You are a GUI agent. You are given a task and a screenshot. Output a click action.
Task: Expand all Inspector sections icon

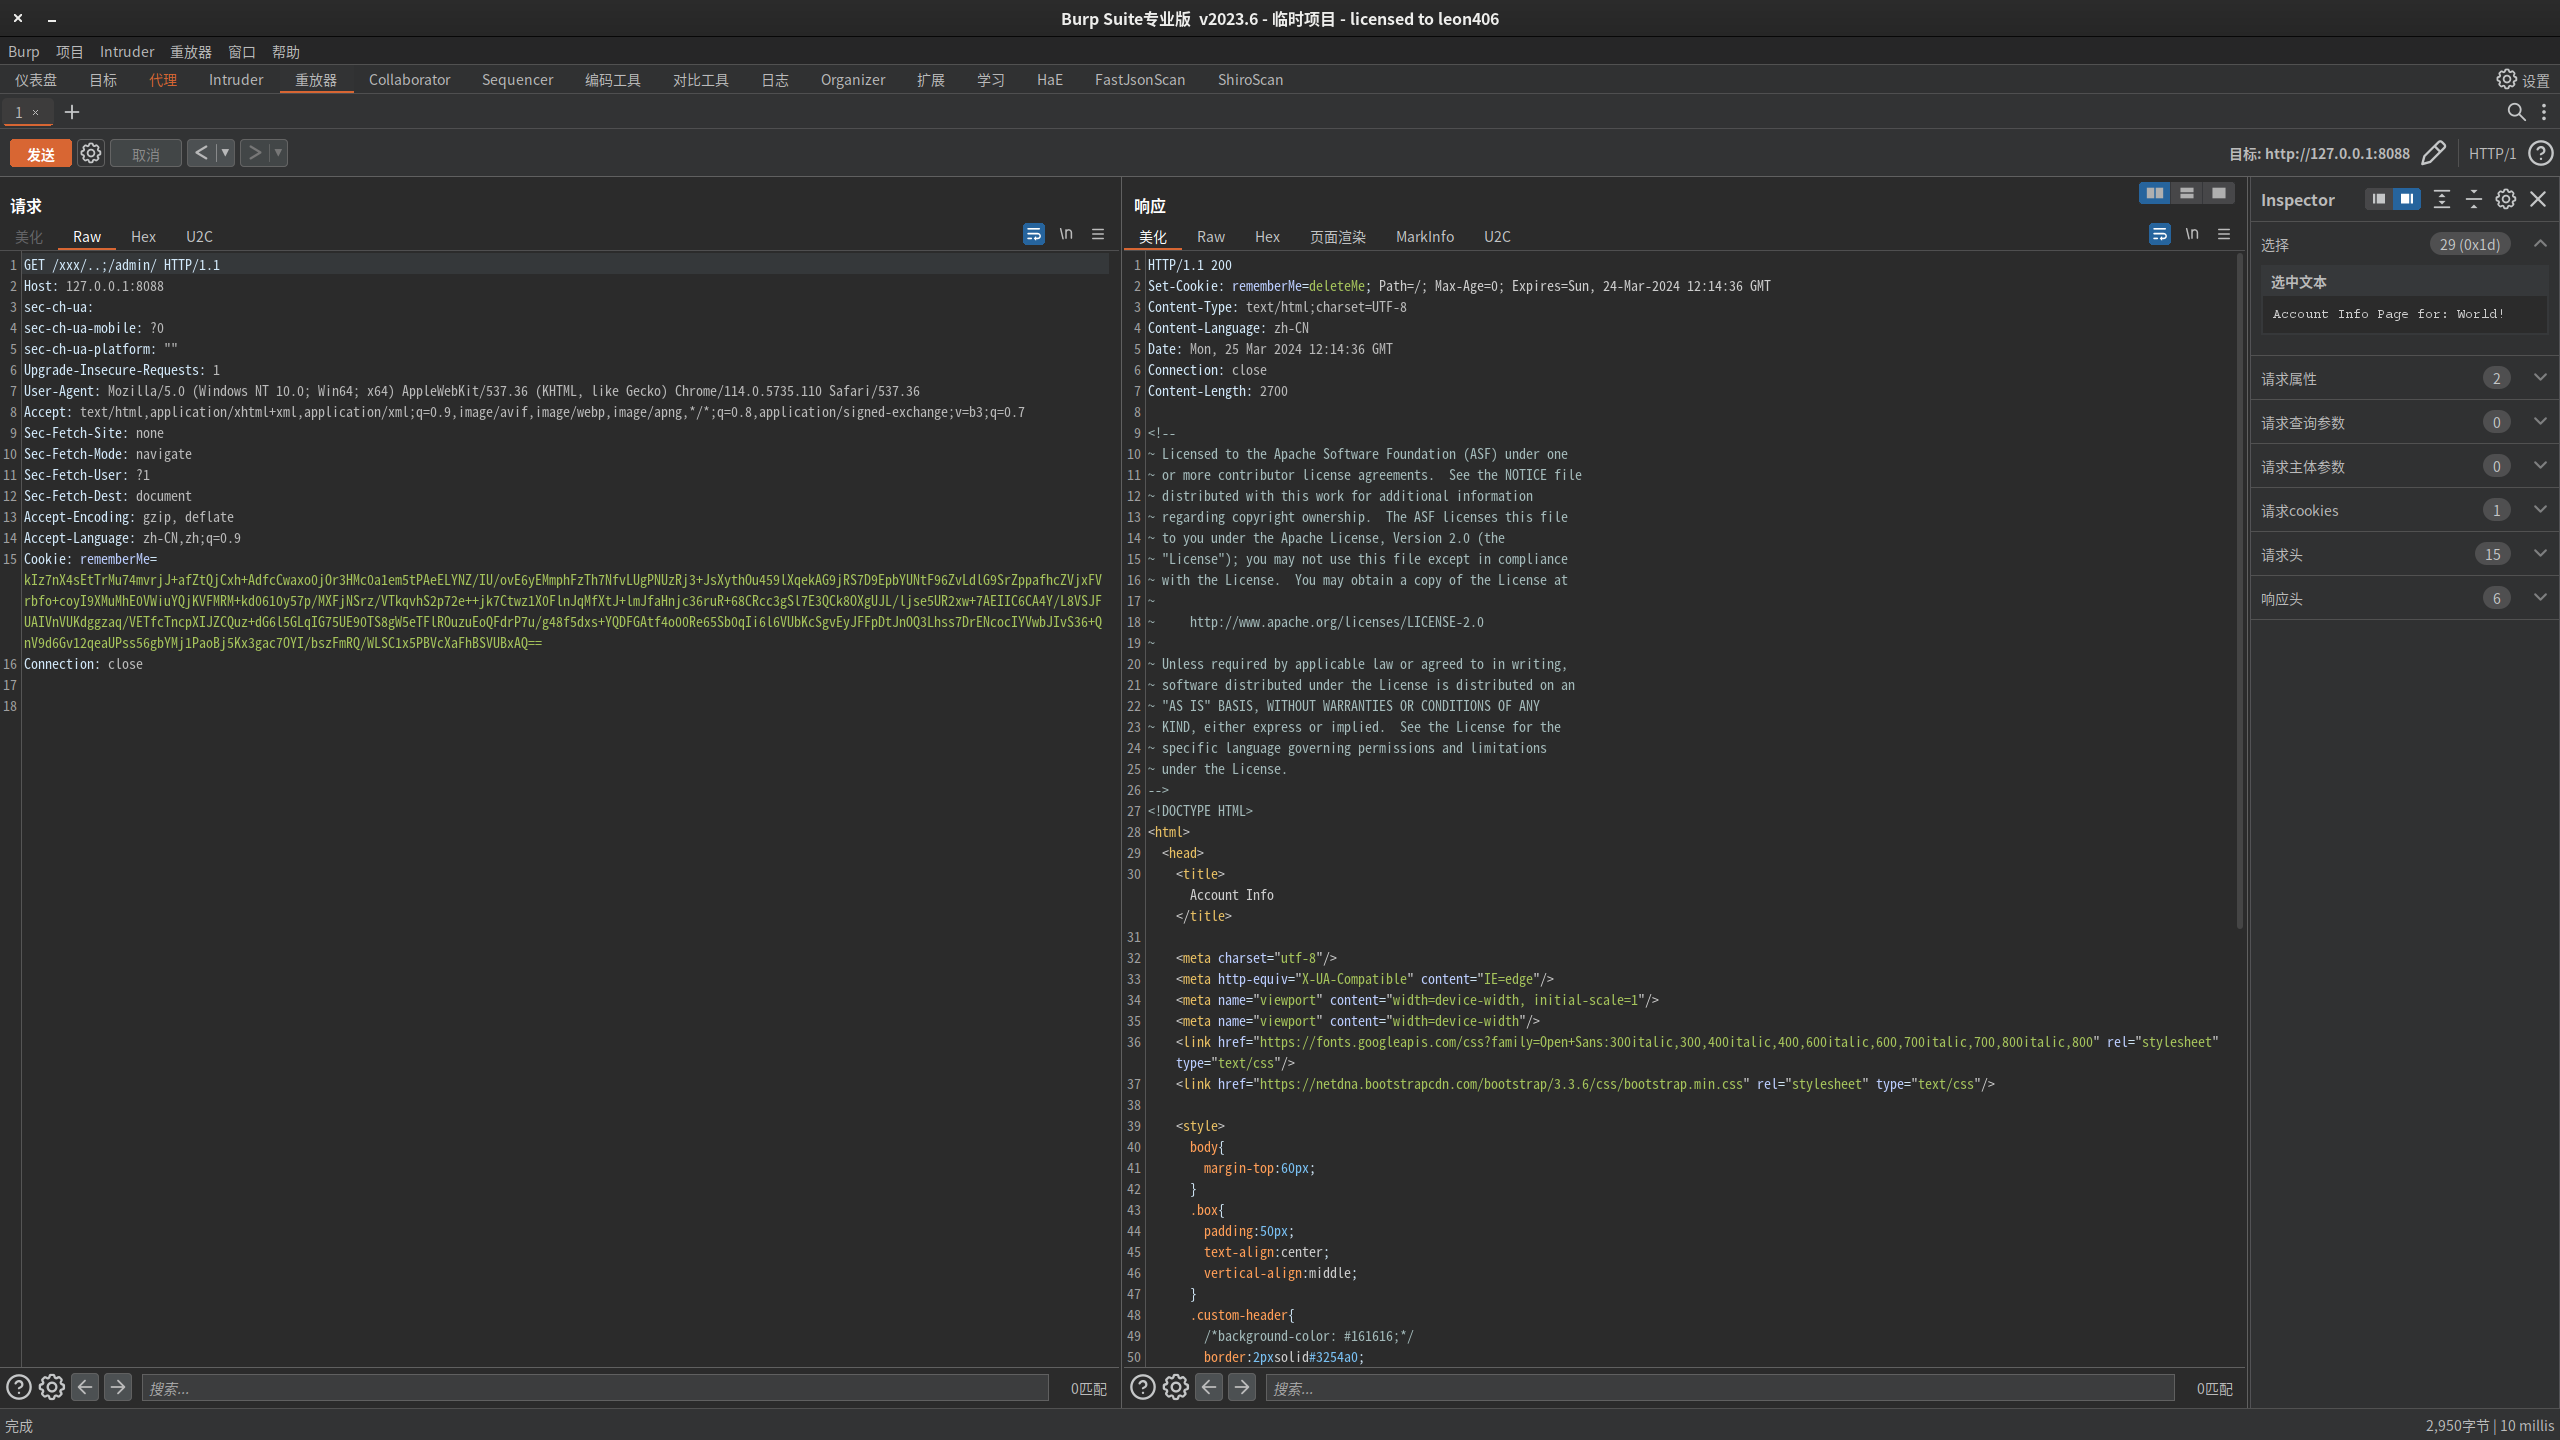[2441, 199]
